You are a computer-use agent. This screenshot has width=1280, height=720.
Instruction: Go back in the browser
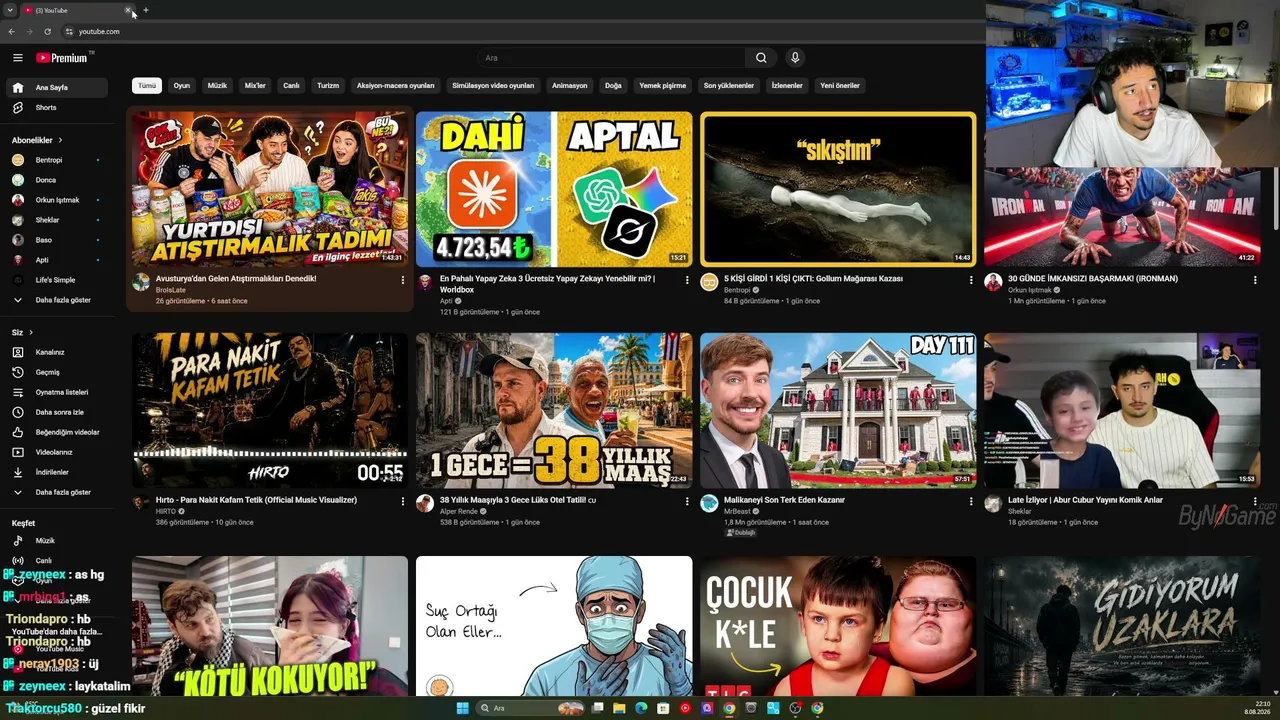[x=12, y=31]
